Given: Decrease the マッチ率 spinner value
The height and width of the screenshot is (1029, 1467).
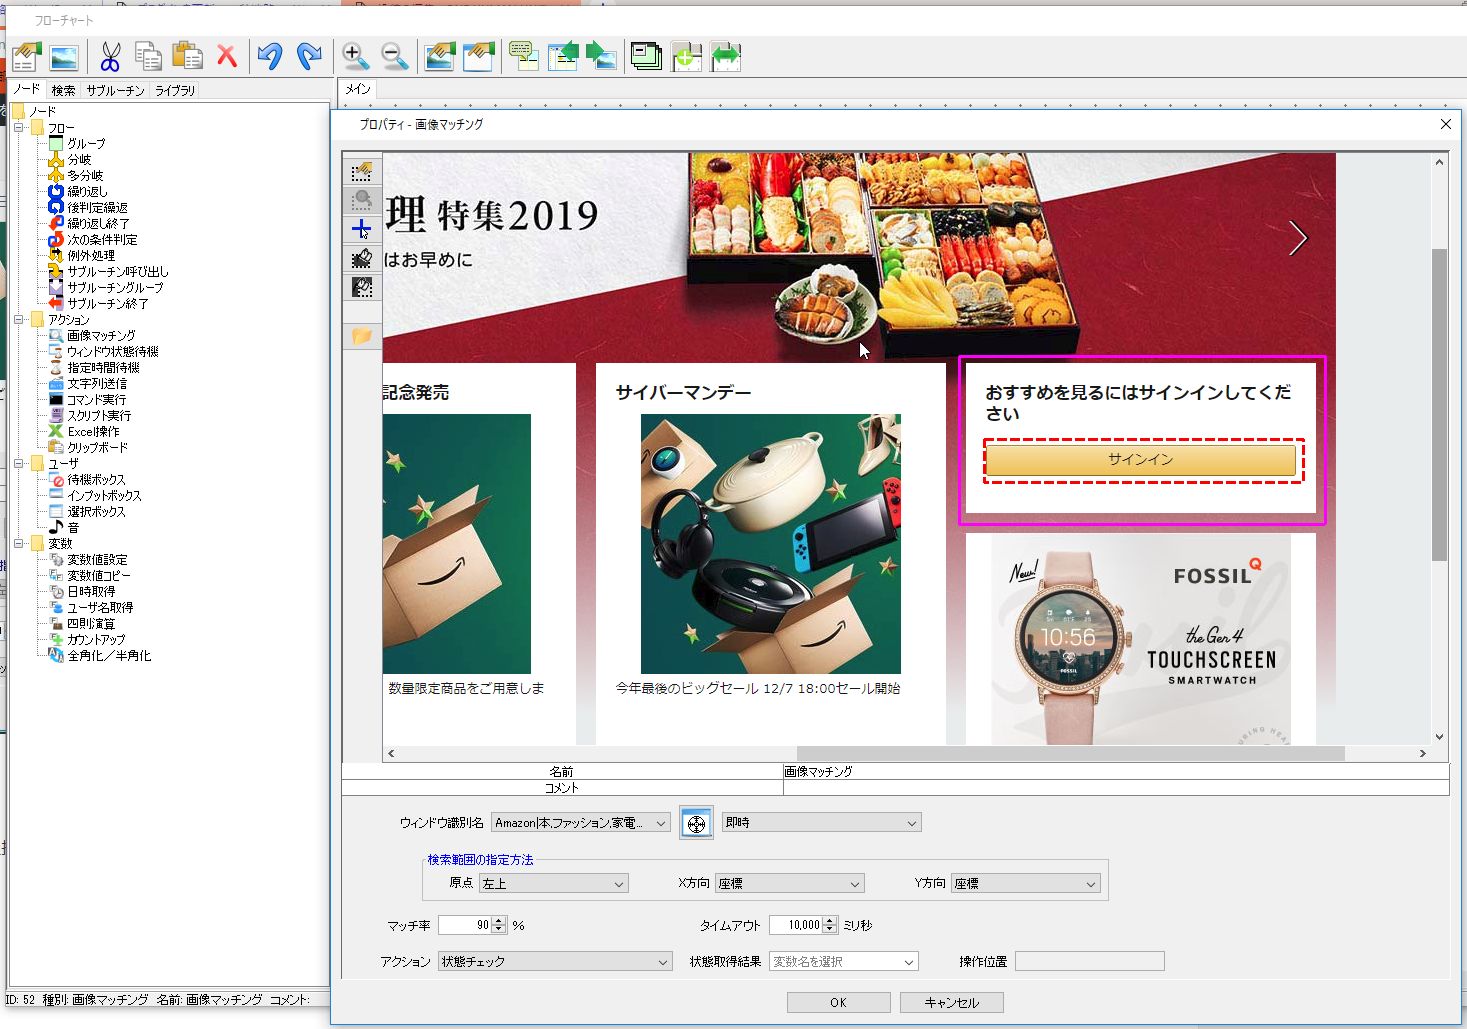Looking at the screenshot, I should pyautogui.click(x=500, y=930).
